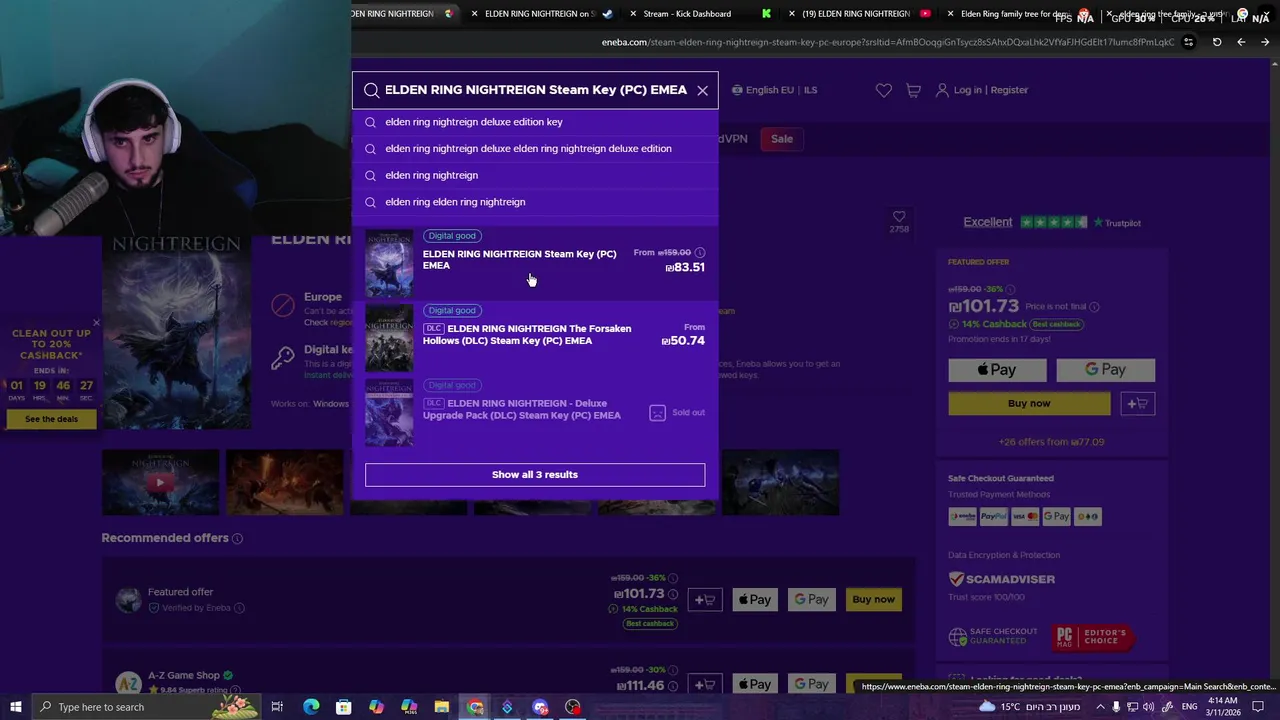Select suggestion 'elden ring nightreign'
Screen dimensions: 1280x720
pyautogui.click(x=535, y=175)
